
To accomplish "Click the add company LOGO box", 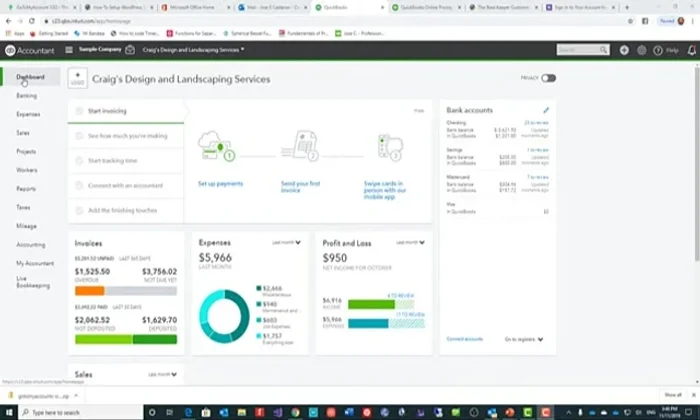I will click(x=78, y=78).
